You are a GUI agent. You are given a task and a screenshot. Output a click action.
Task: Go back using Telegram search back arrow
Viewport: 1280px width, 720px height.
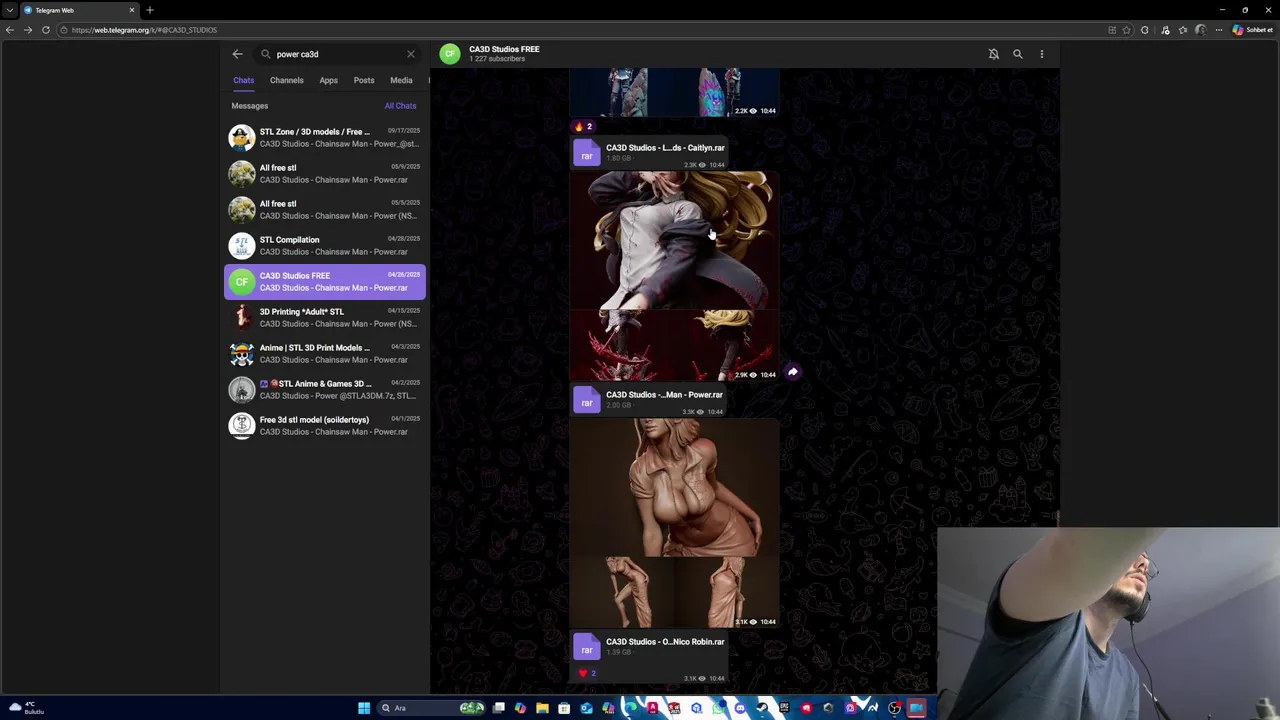(x=237, y=54)
